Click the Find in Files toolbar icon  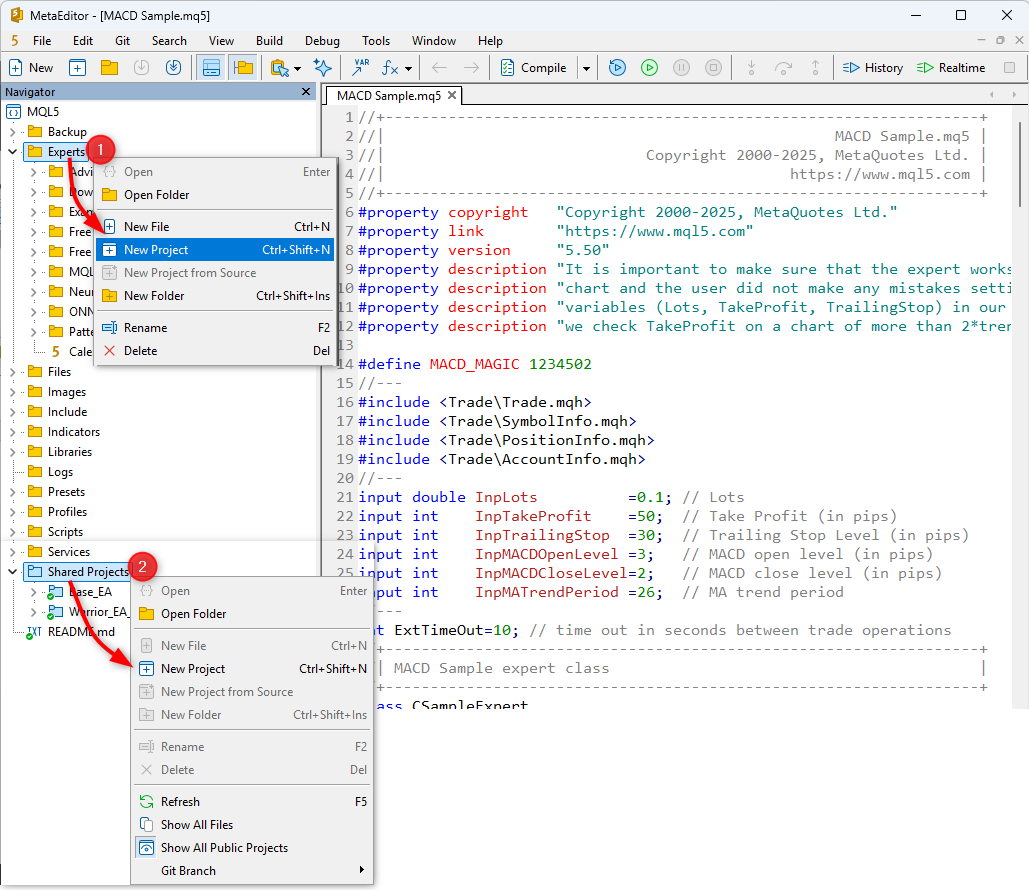click(x=280, y=68)
